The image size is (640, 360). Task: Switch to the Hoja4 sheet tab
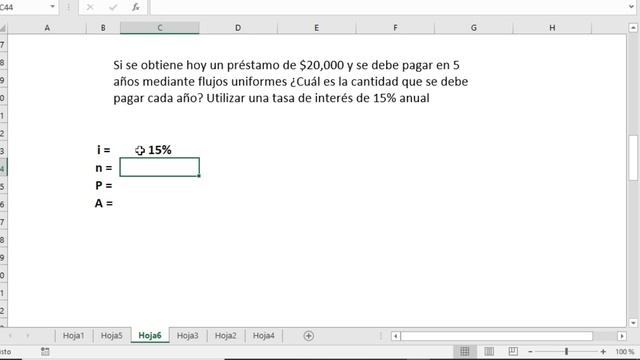[263, 336]
